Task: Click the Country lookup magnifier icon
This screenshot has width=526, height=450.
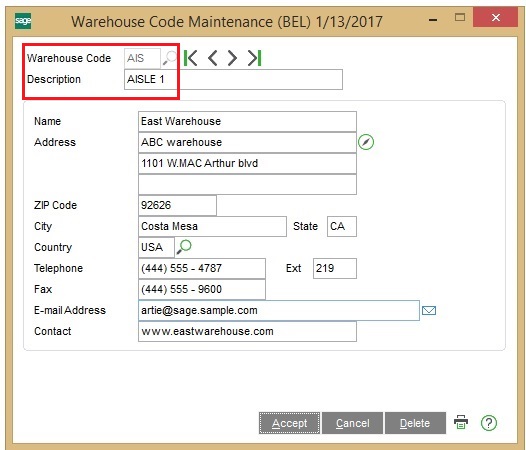Action: tap(184, 247)
